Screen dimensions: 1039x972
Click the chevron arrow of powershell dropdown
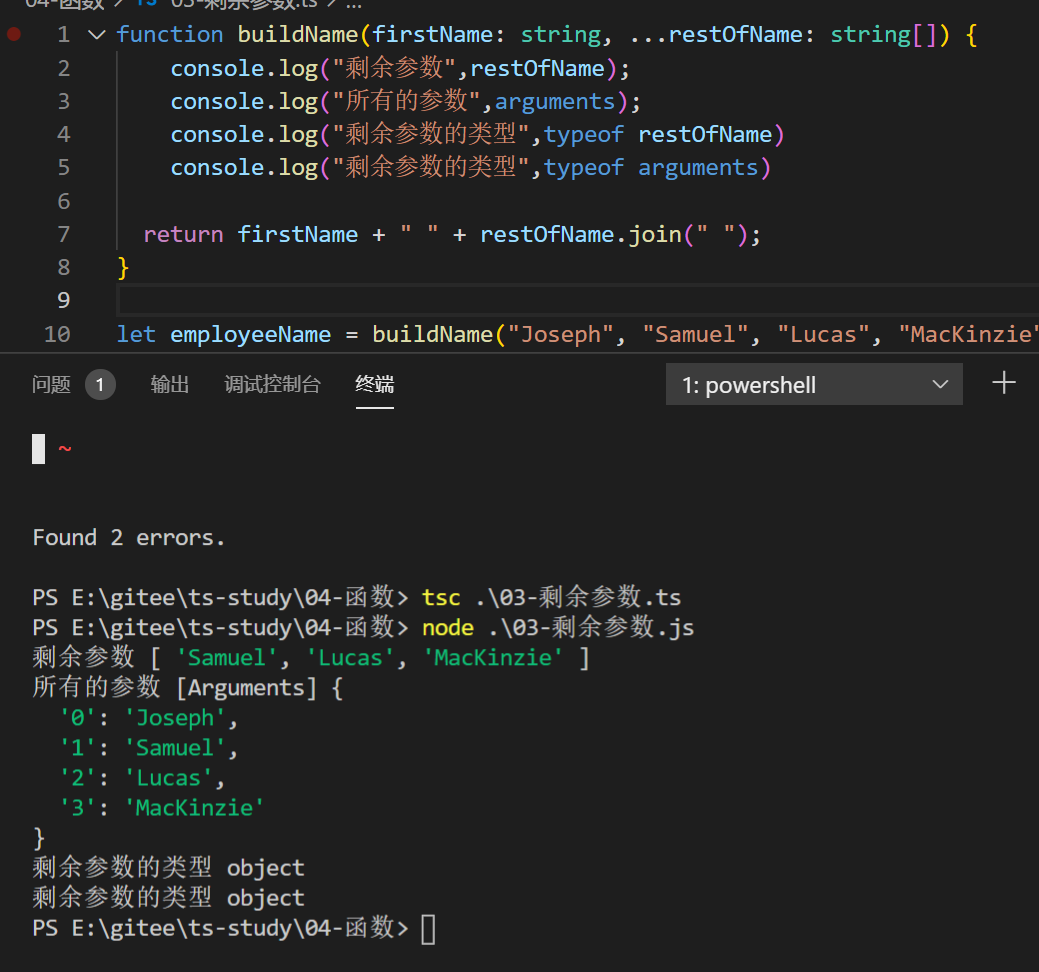pyautogui.click(x=940, y=385)
